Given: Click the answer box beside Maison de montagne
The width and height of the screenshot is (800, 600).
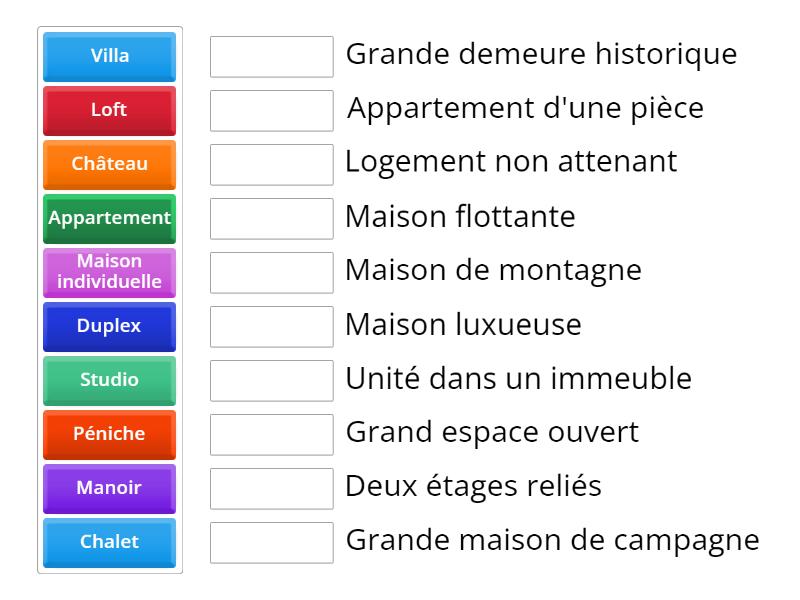Looking at the screenshot, I should pos(271,273).
